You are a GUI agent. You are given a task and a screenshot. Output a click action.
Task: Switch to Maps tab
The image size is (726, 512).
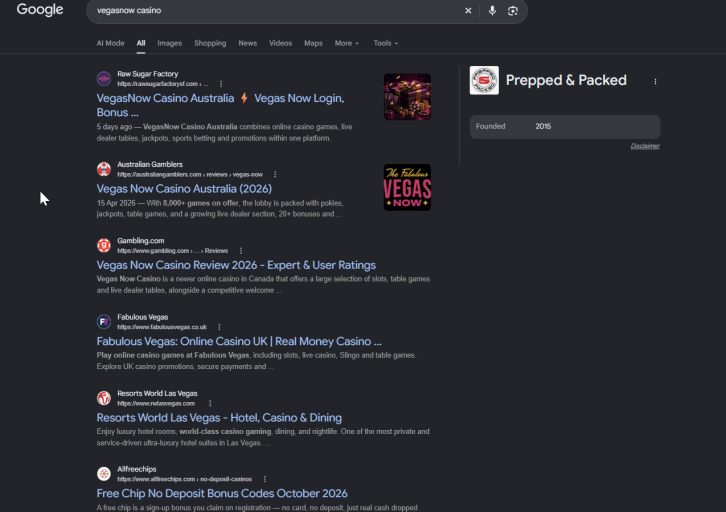(x=313, y=43)
